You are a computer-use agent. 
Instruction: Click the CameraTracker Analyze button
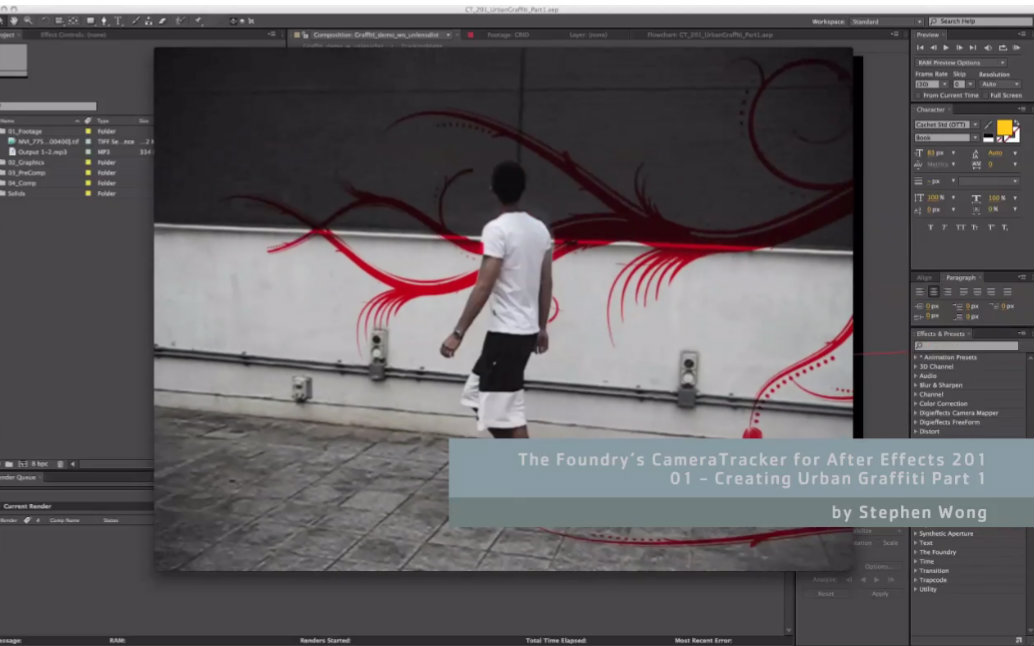[824, 580]
